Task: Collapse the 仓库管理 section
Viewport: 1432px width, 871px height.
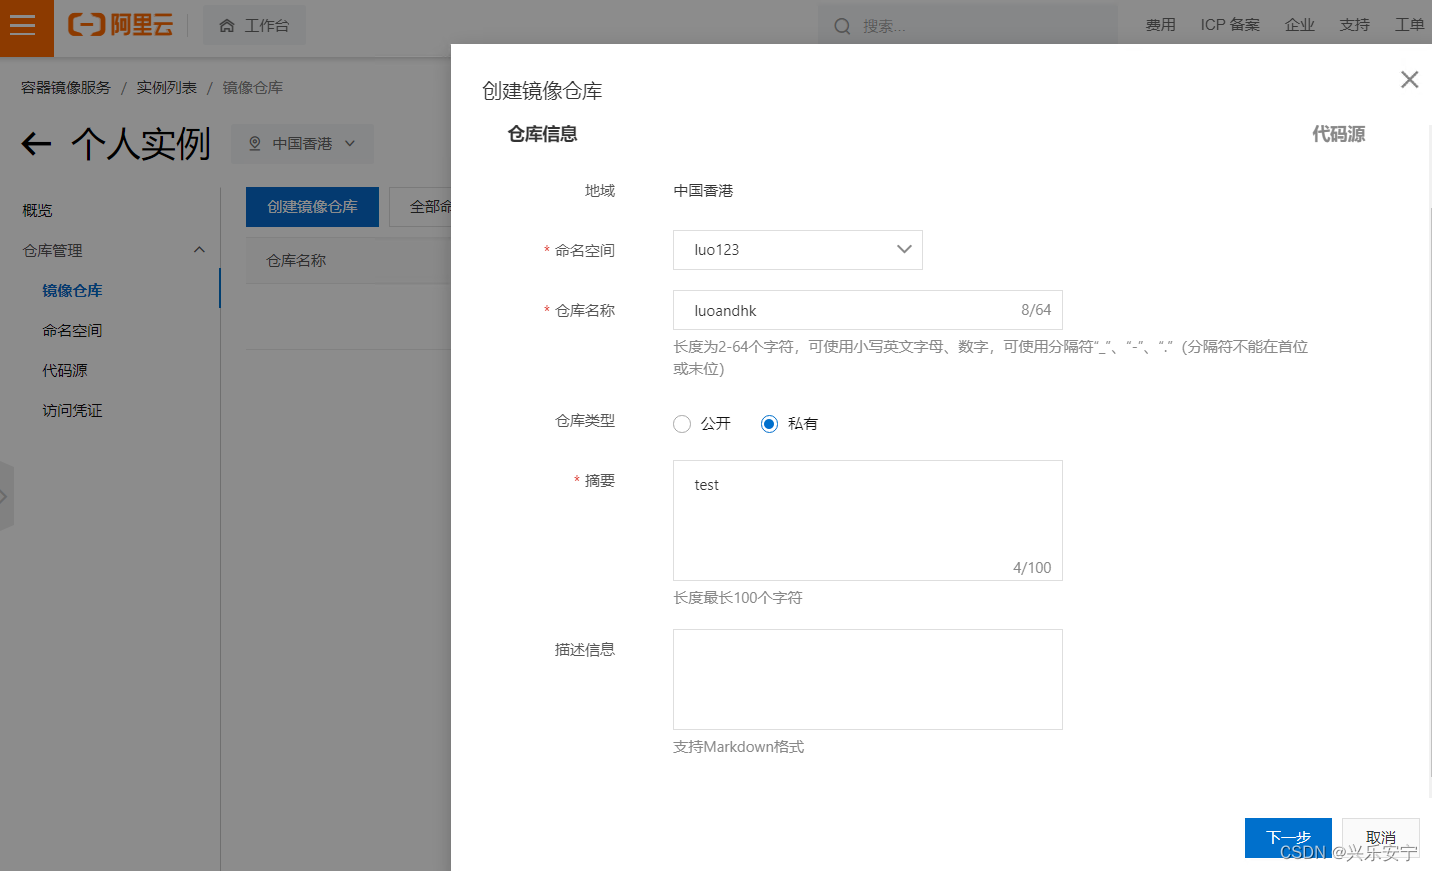Action: [199, 249]
